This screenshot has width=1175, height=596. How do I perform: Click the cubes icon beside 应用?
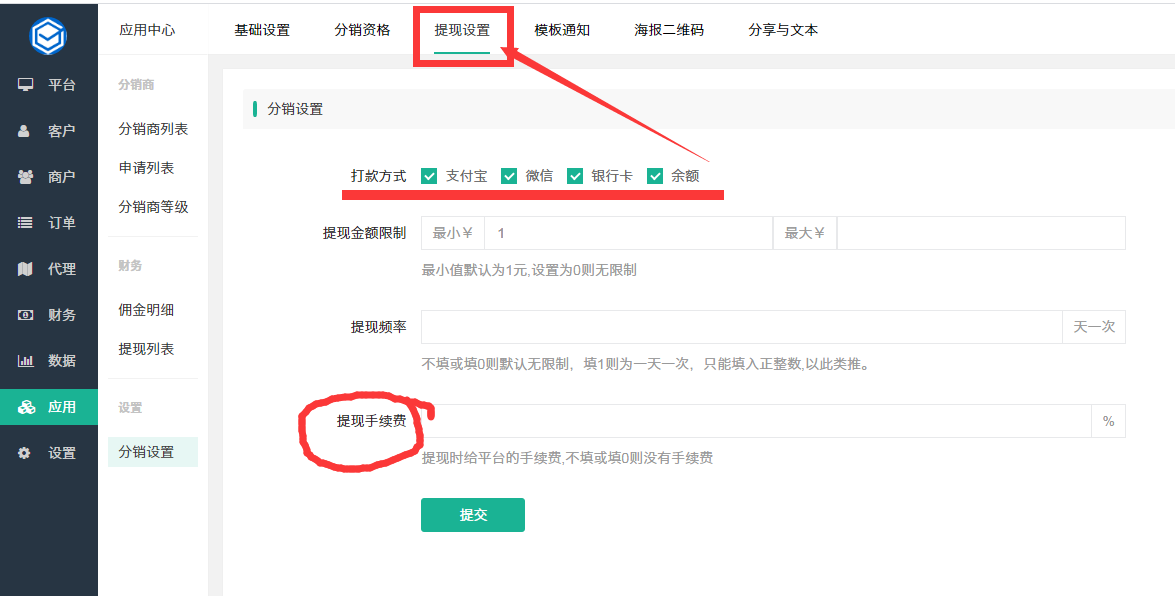coord(26,407)
